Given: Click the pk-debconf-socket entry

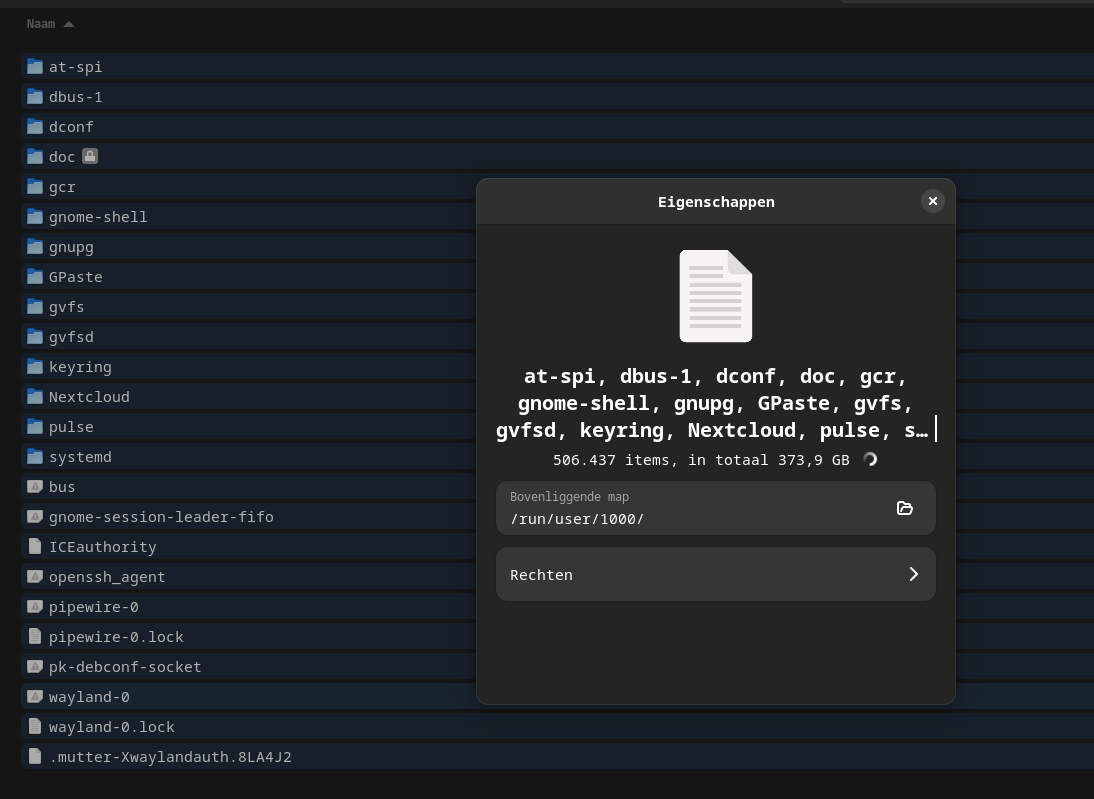Looking at the screenshot, I should [x=125, y=666].
